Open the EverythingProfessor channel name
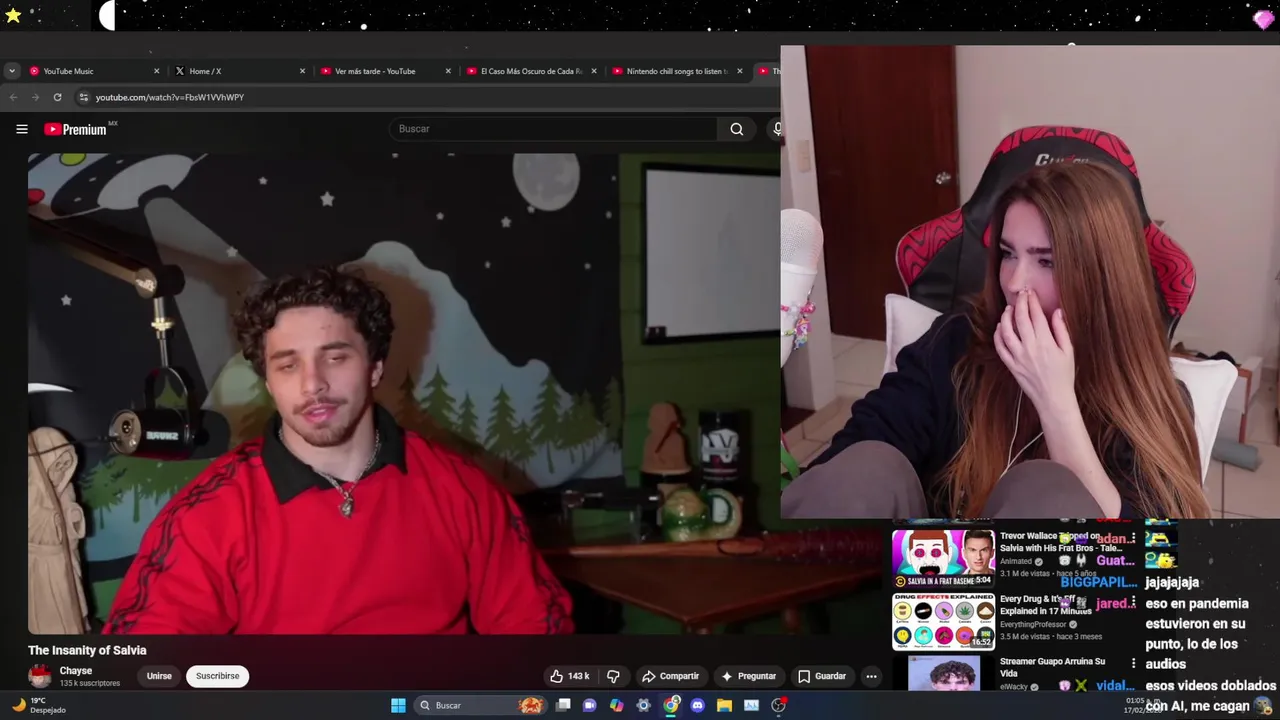 [x=1034, y=624]
